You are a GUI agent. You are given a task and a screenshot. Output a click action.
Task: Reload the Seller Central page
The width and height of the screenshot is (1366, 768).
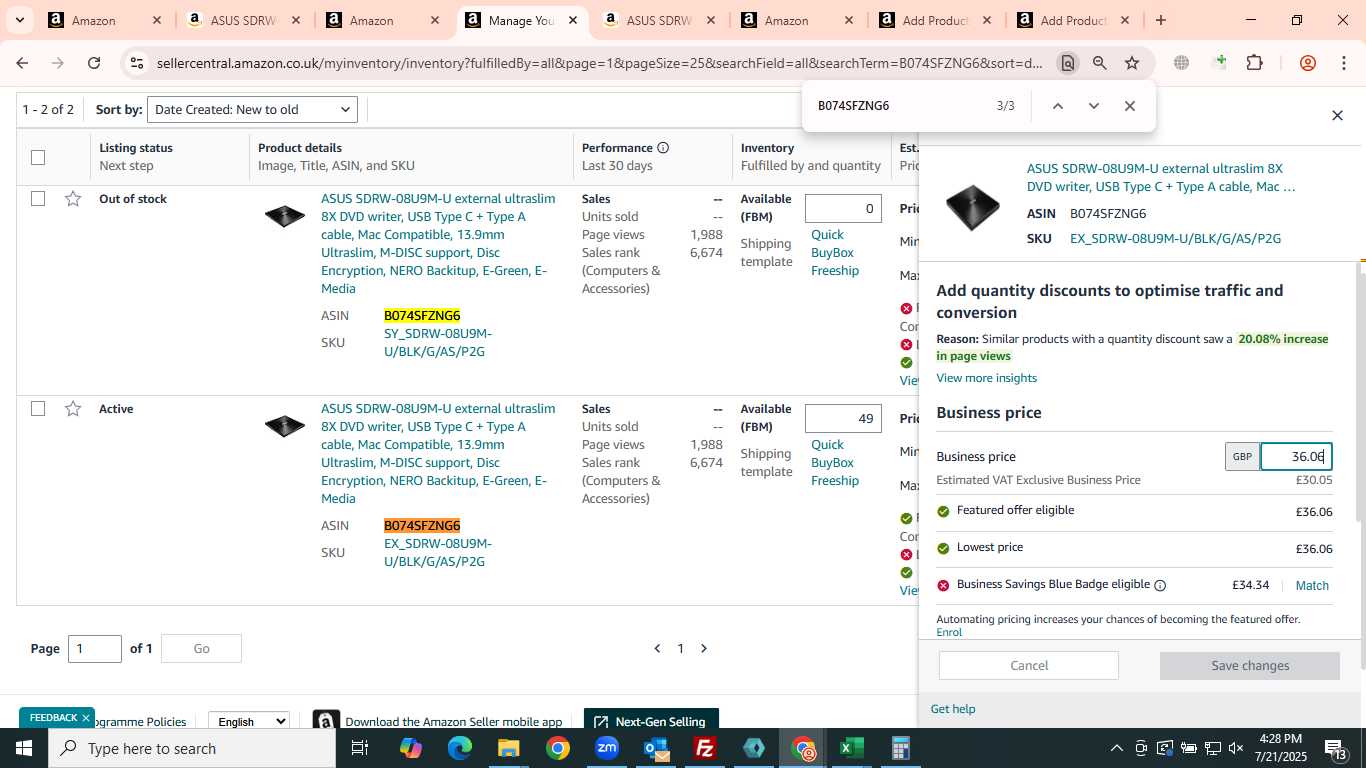pos(94,63)
